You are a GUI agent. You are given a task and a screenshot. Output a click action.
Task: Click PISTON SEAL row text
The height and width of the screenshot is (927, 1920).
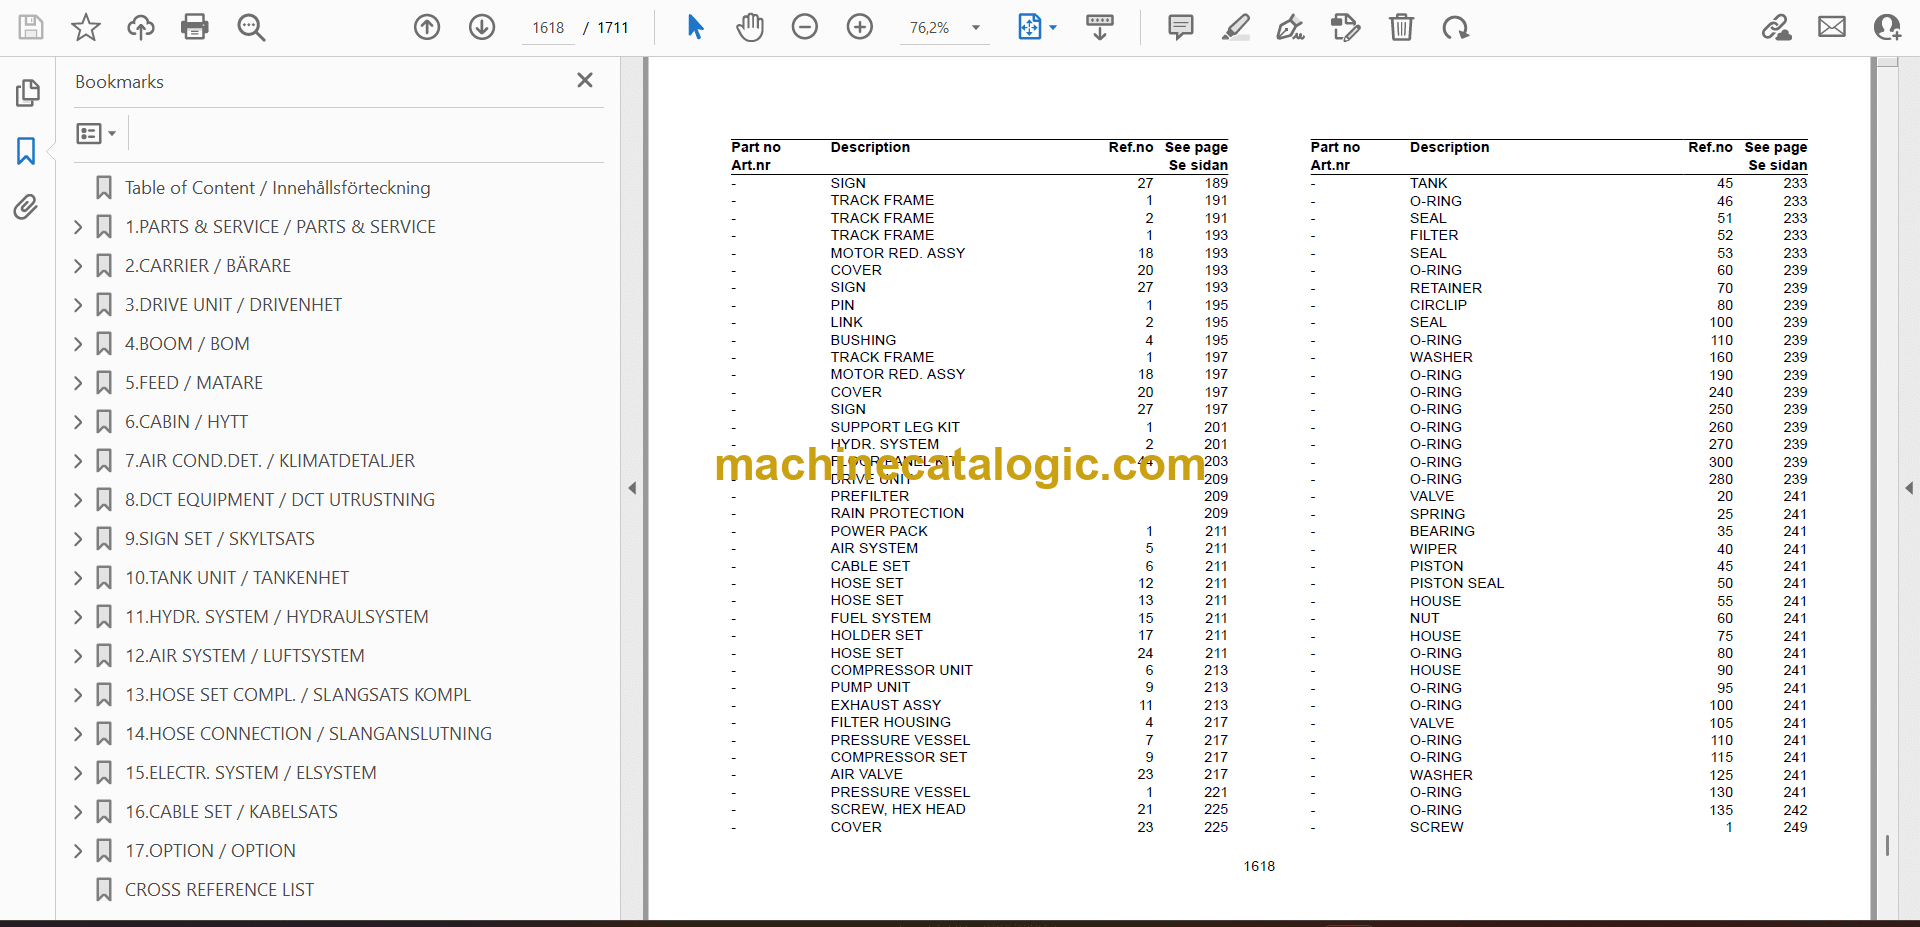[1456, 583]
